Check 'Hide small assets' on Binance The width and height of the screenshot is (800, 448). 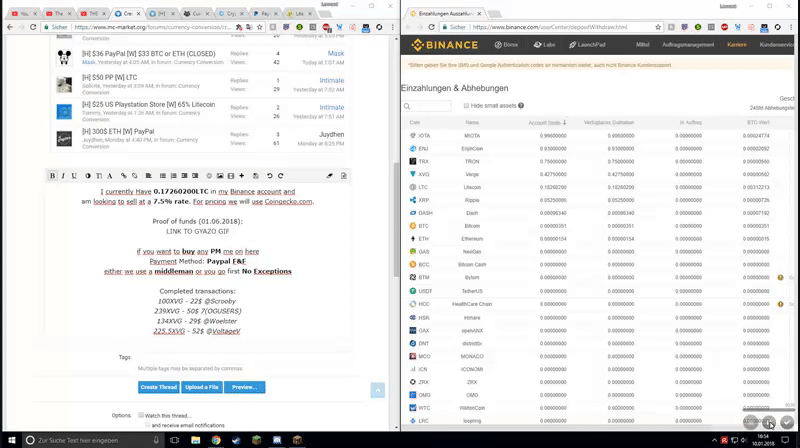(x=466, y=106)
